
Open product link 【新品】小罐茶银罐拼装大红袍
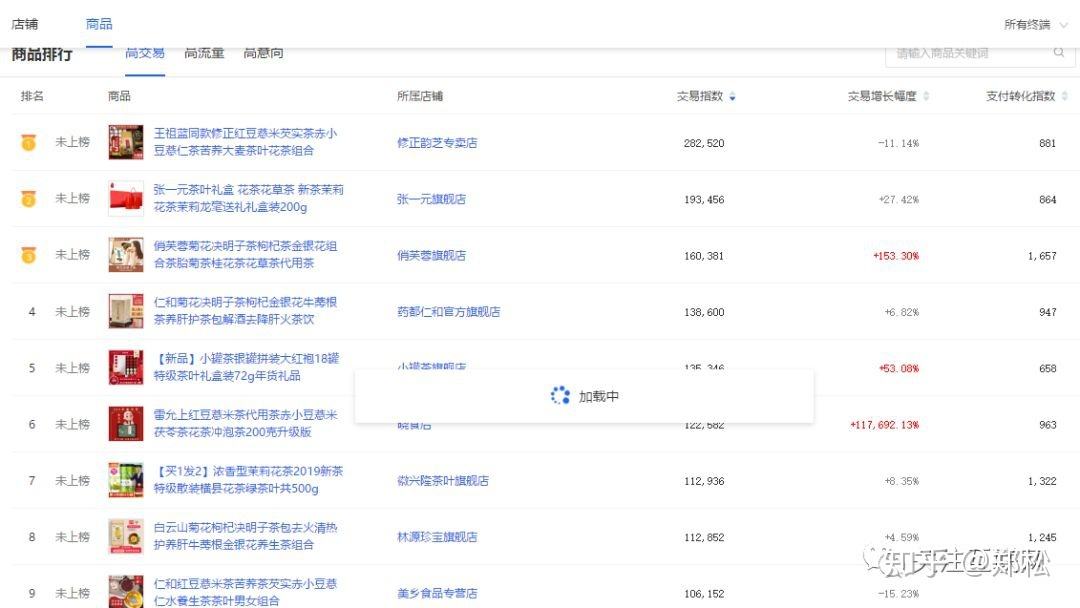(x=246, y=368)
